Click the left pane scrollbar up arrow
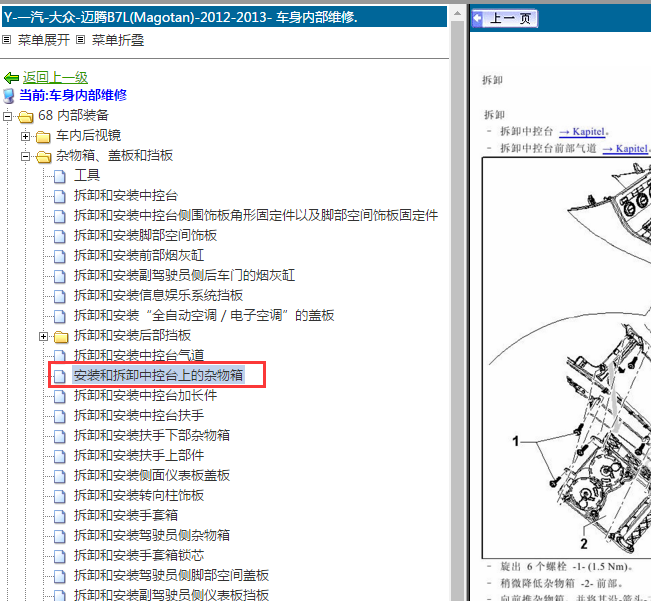This screenshot has height=601, width=651. [x=457, y=13]
